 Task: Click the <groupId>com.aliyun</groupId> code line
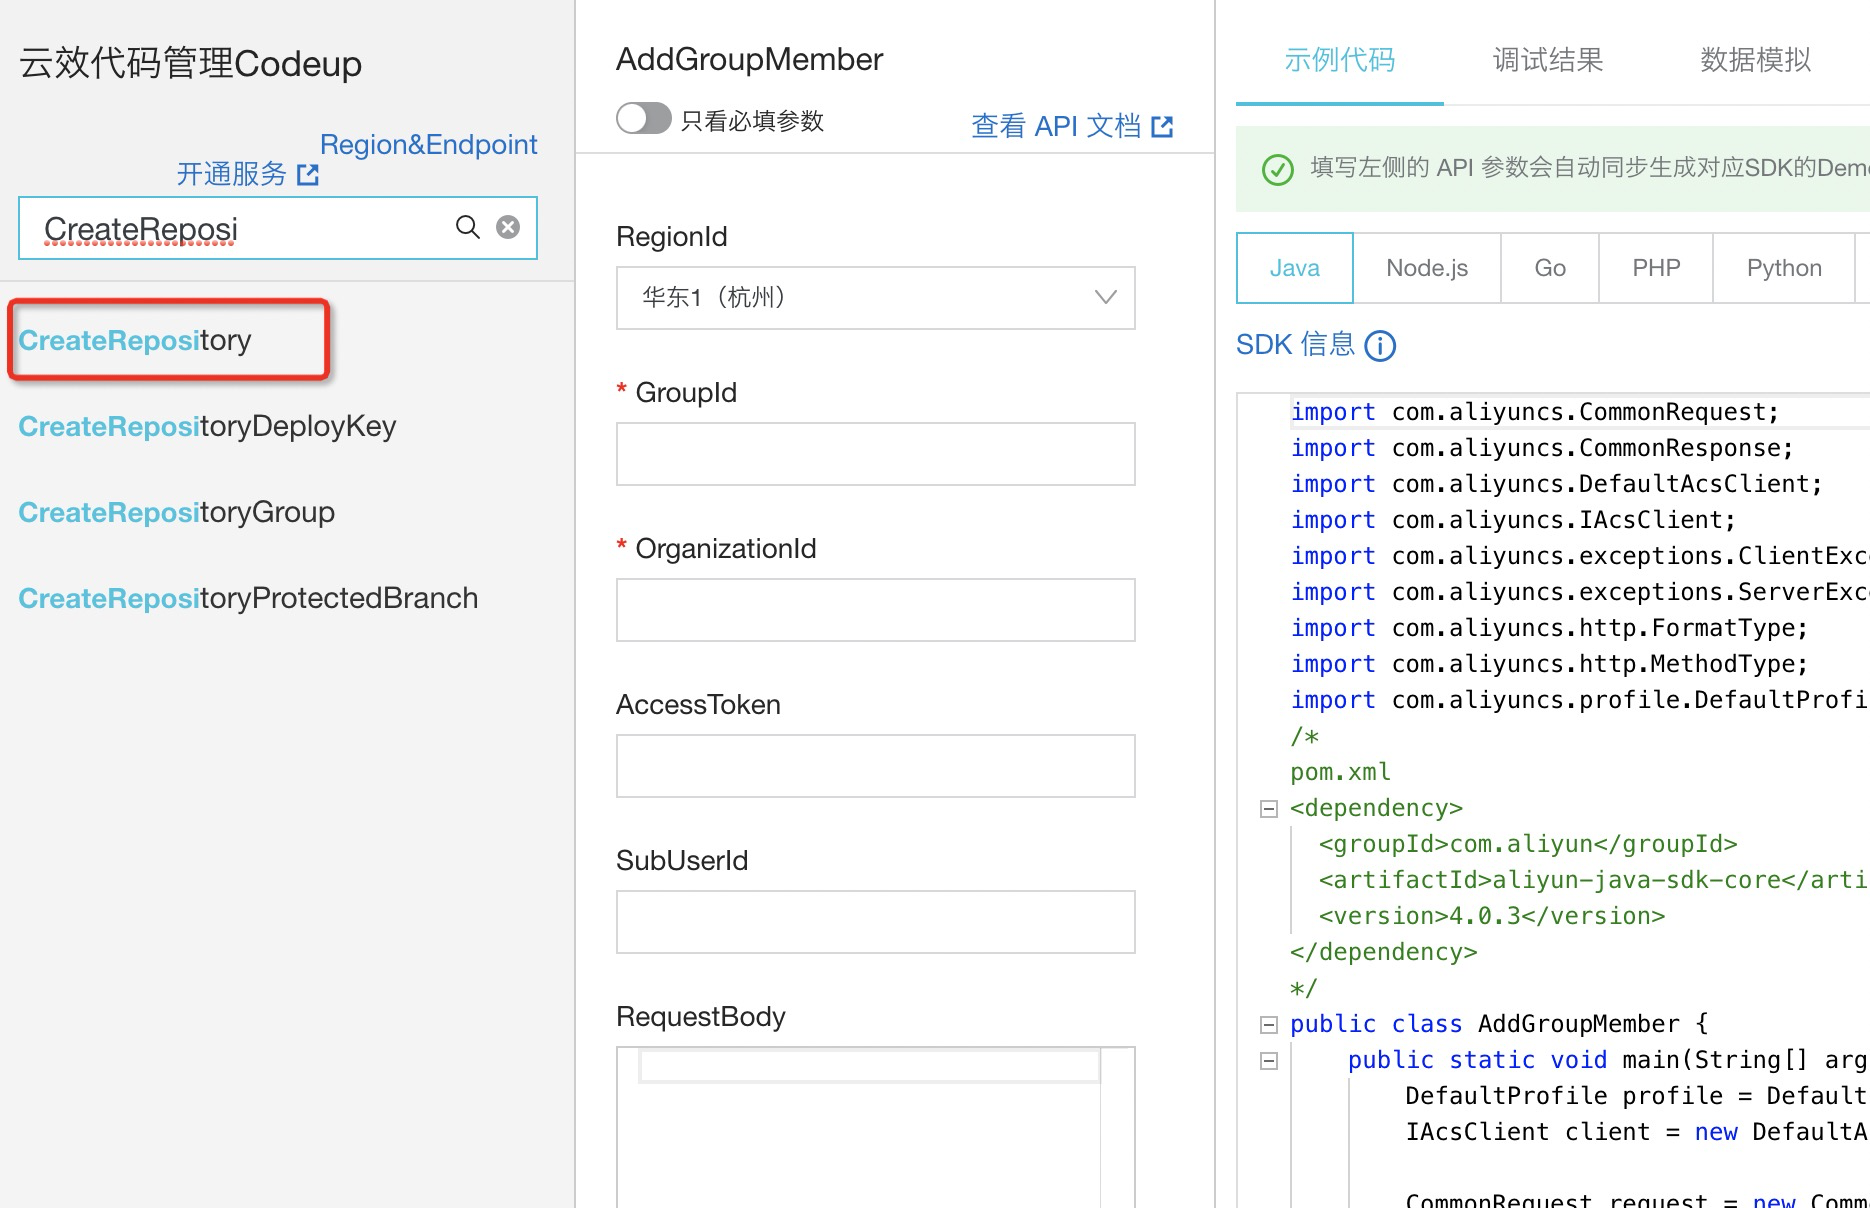[1527, 844]
